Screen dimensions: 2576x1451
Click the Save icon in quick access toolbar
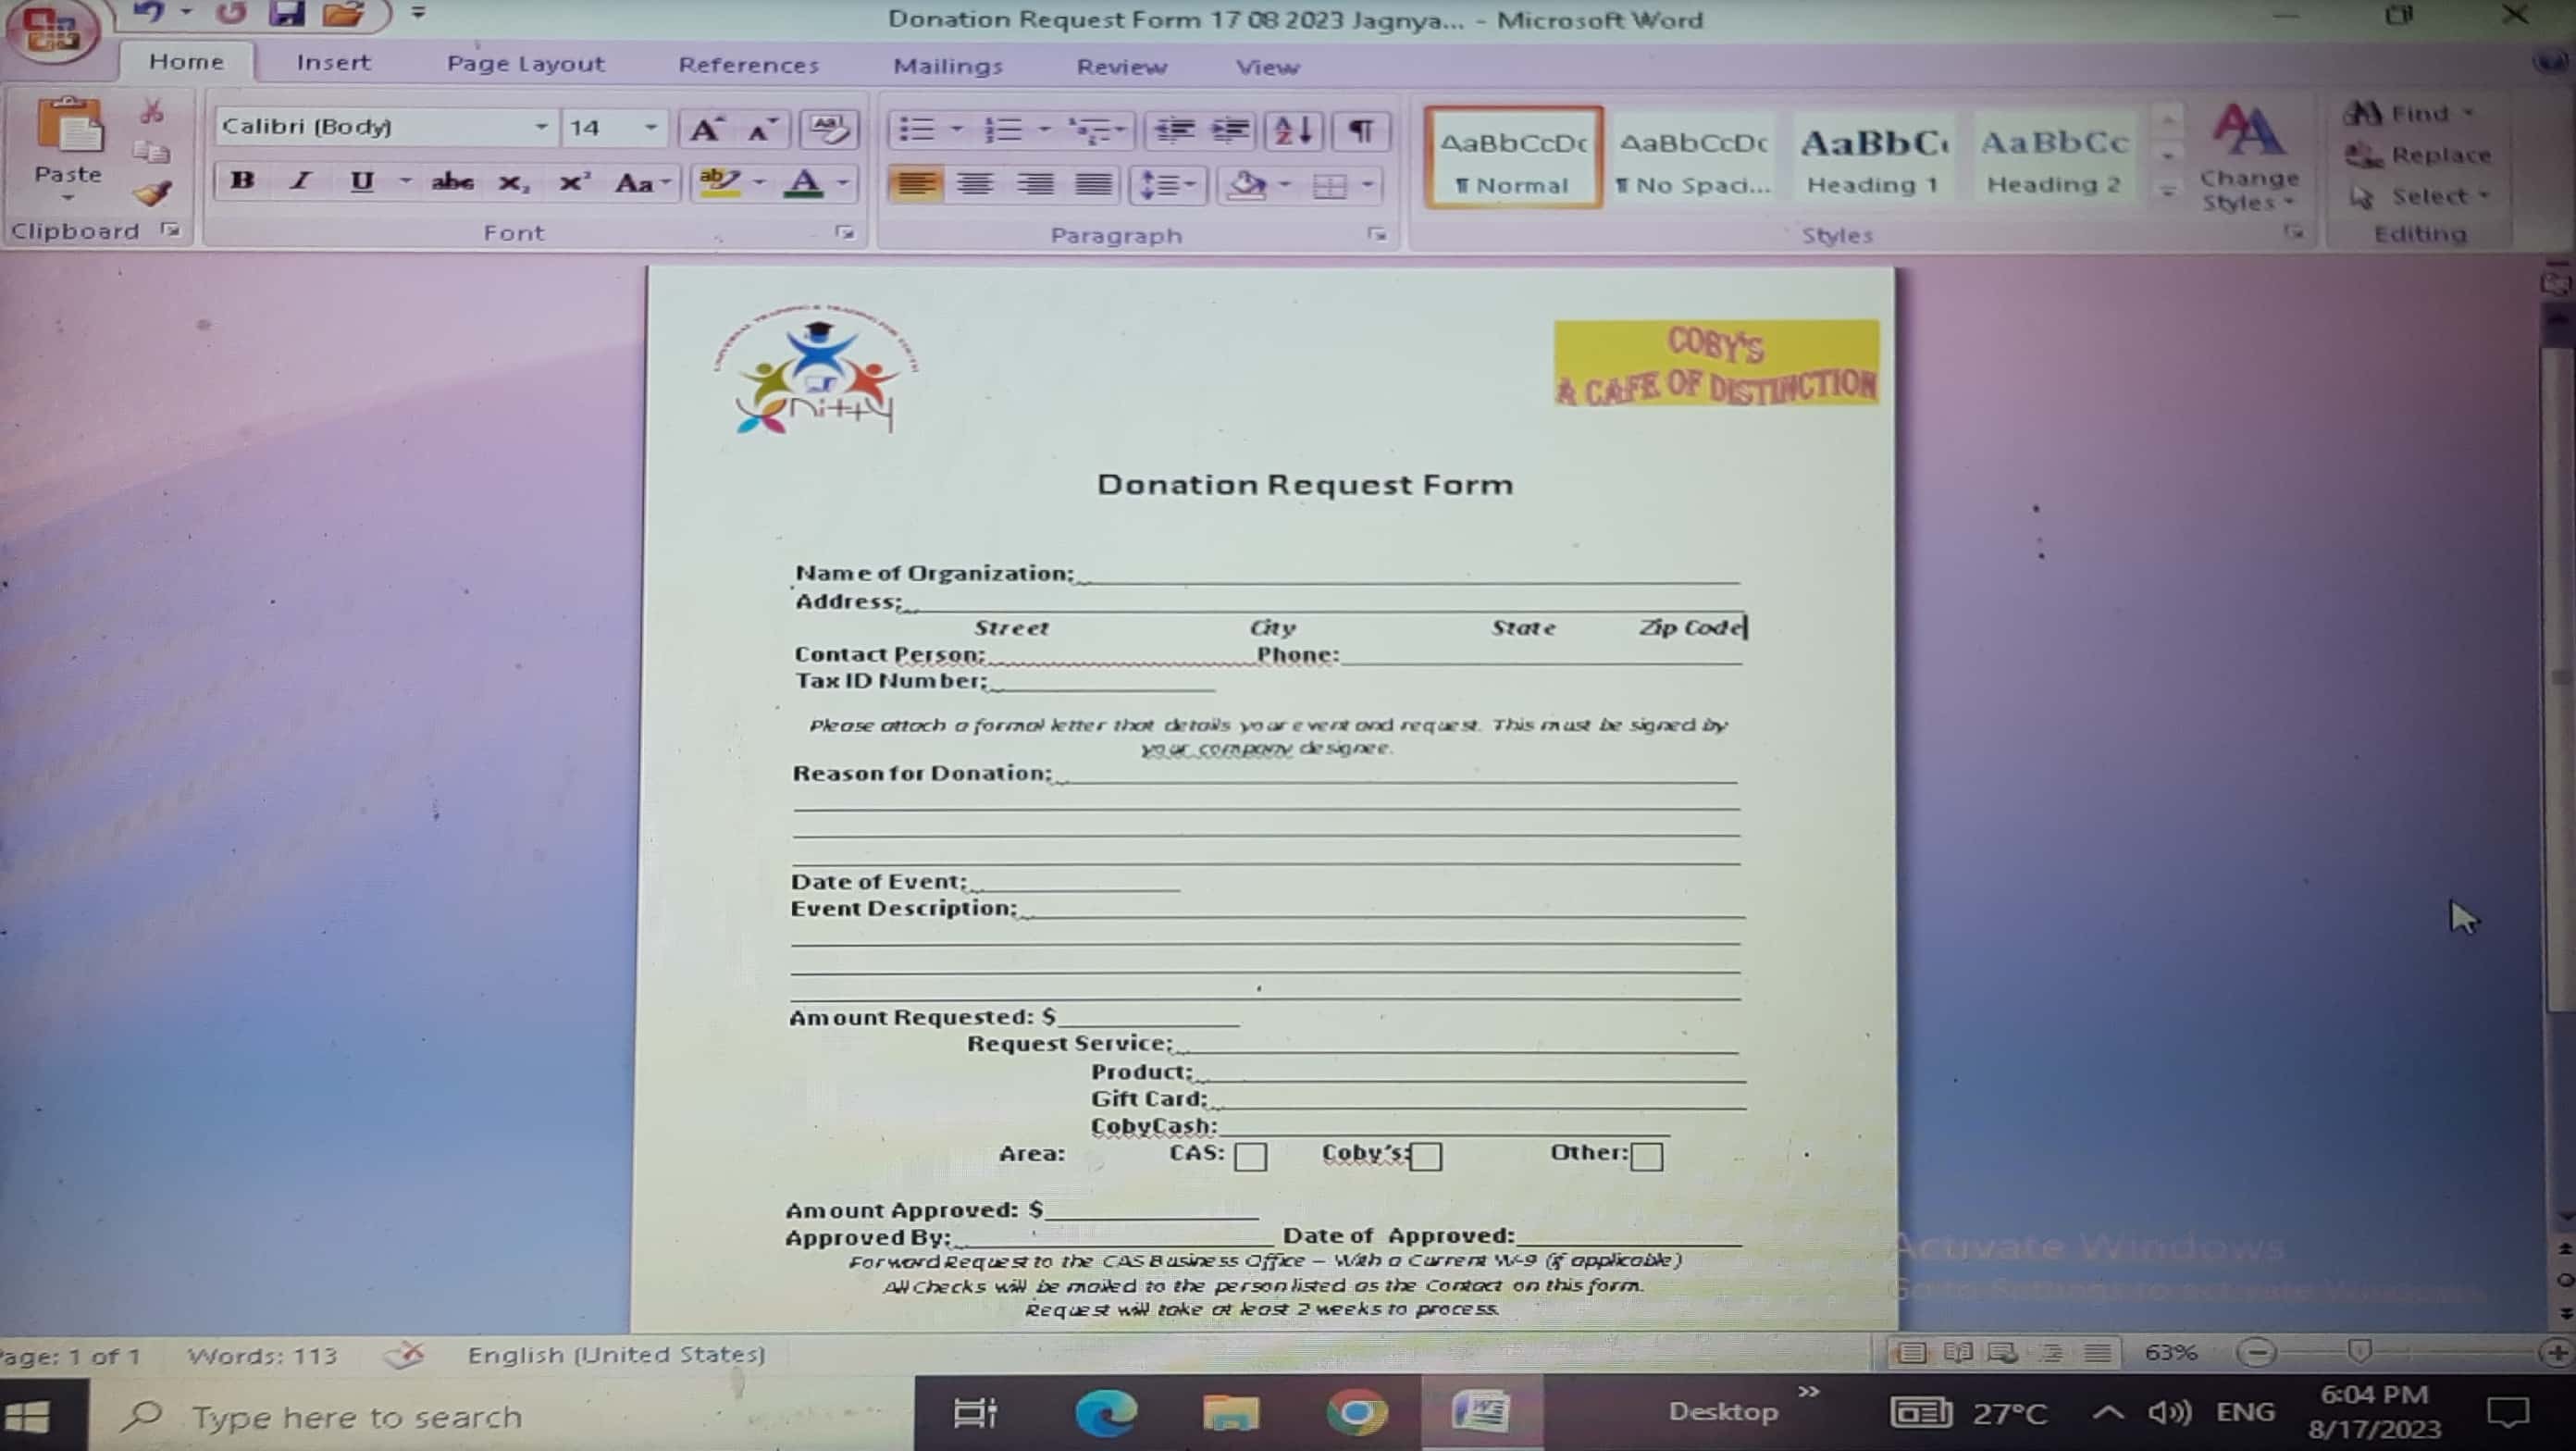tap(287, 14)
